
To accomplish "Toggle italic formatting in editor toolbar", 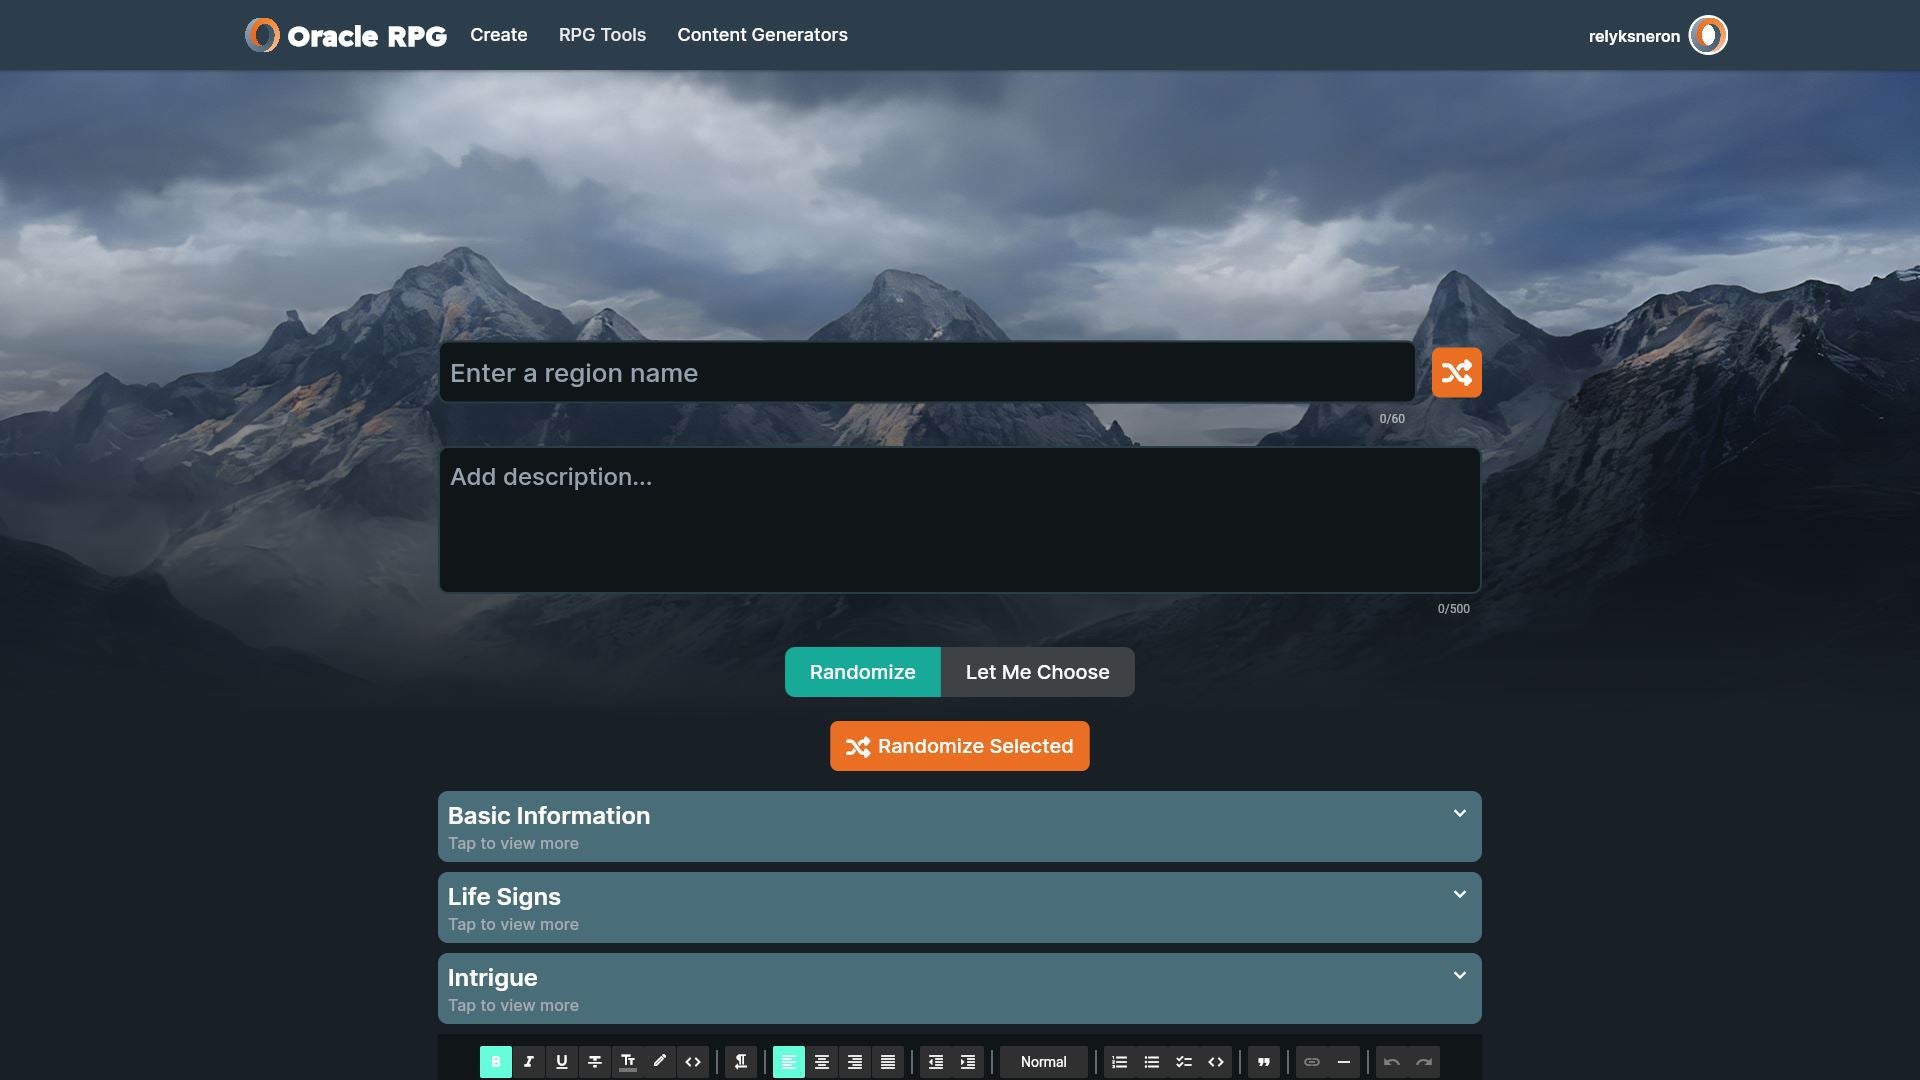I will (529, 1062).
